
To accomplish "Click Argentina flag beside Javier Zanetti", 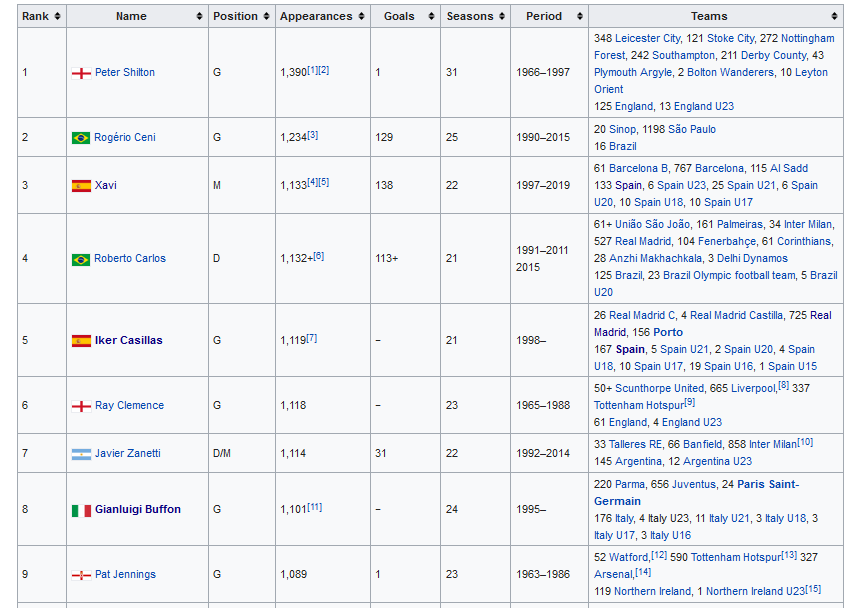I will pyautogui.click(x=81, y=454).
